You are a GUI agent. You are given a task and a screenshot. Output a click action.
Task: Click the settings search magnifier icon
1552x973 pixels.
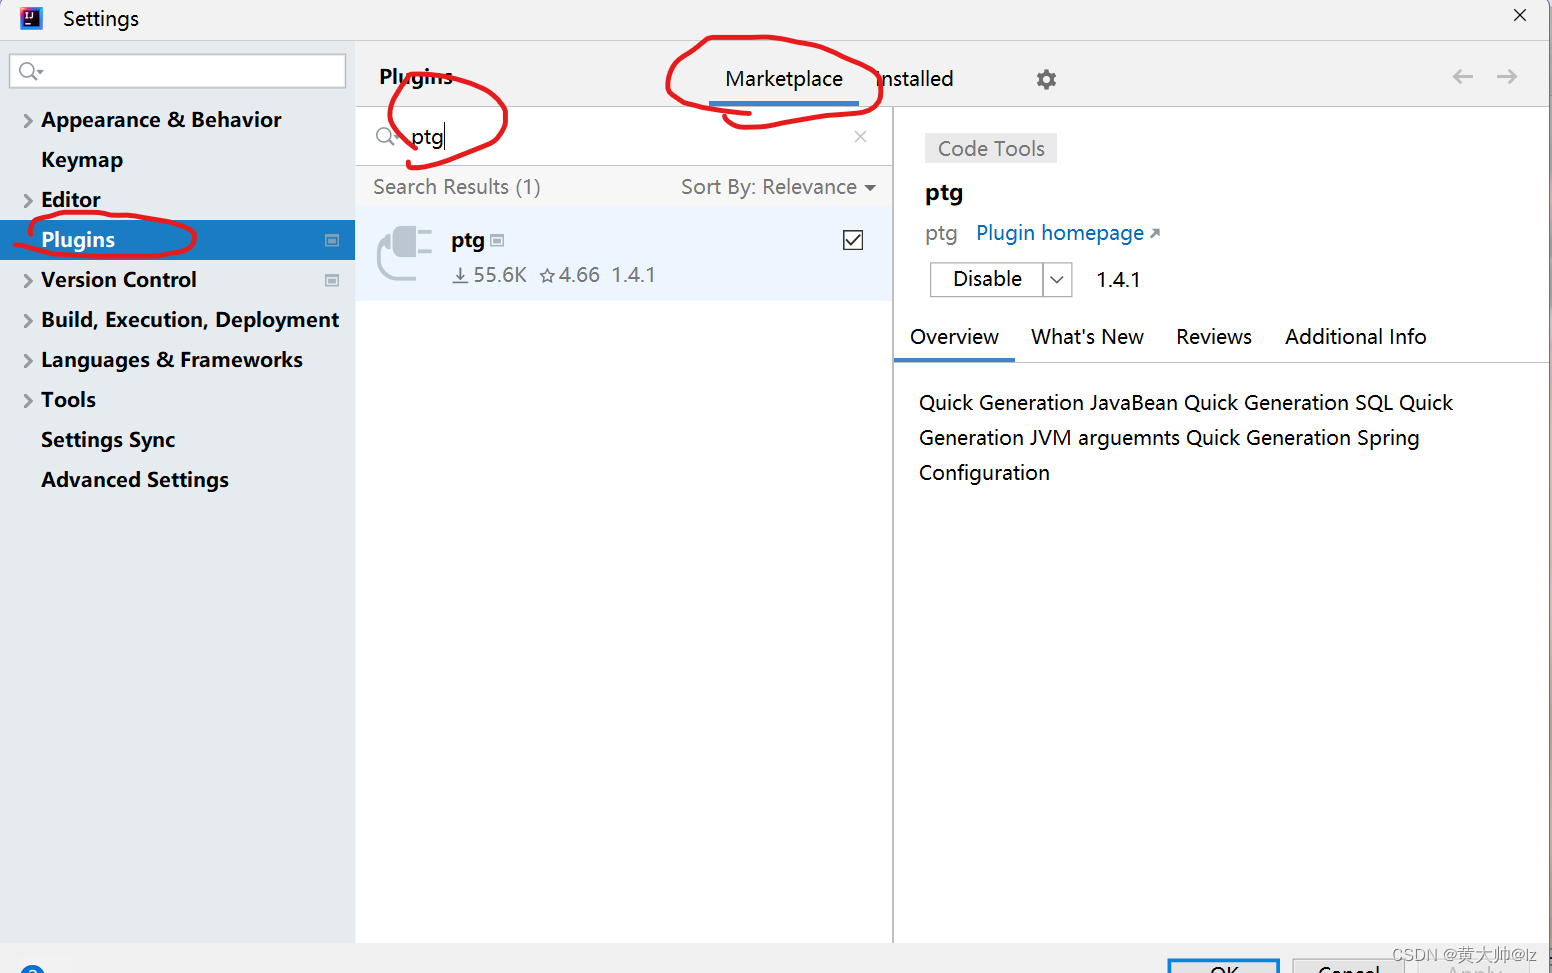pyautogui.click(x=30, y=71)
